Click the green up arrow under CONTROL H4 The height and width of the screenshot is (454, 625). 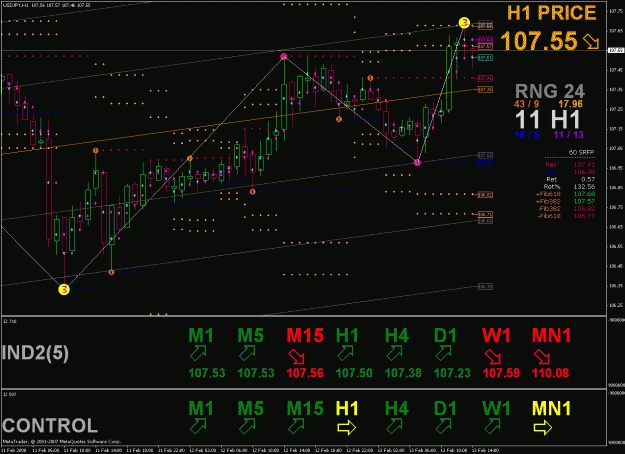pos(394,426)
